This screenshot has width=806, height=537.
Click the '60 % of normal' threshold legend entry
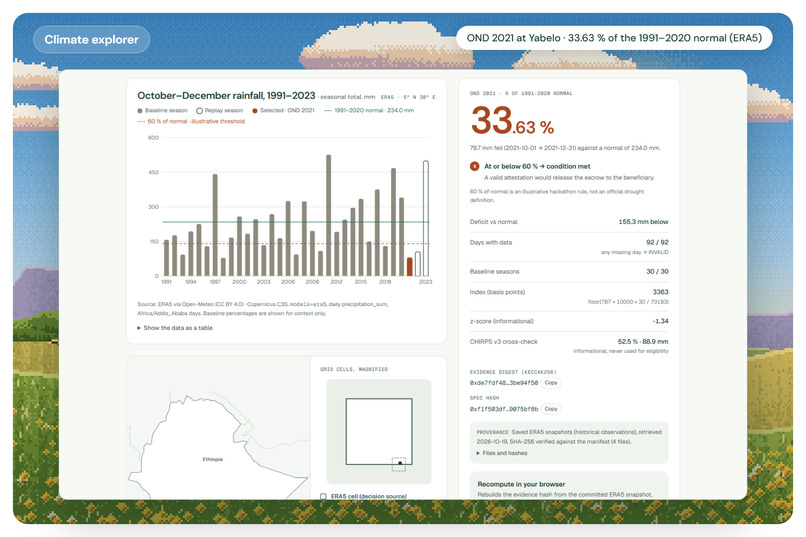(x=191, y=122)
